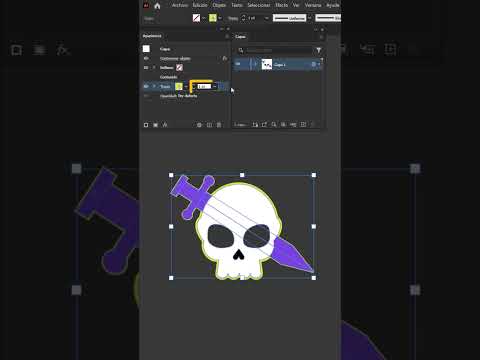Open the Seleccionar menu
Image resolution: width=480 pixels, height=360 pixels.
pos(259,5)
